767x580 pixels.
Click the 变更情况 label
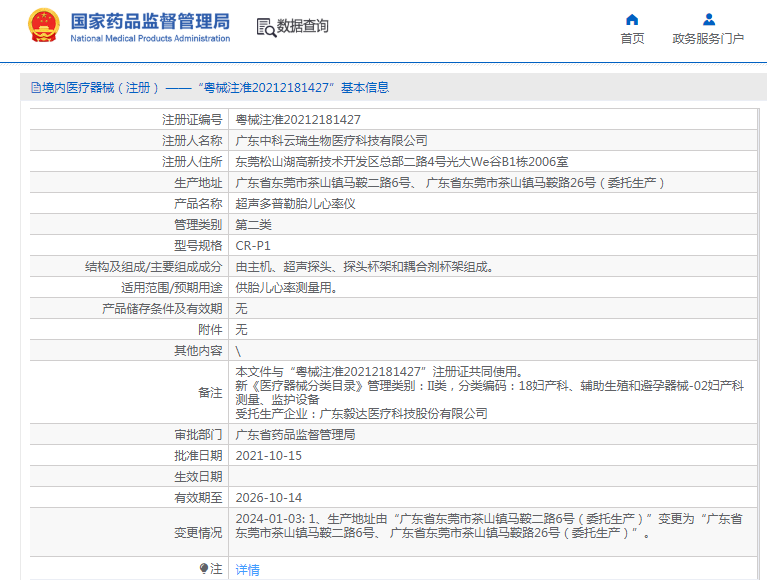[x=198, y=533]
